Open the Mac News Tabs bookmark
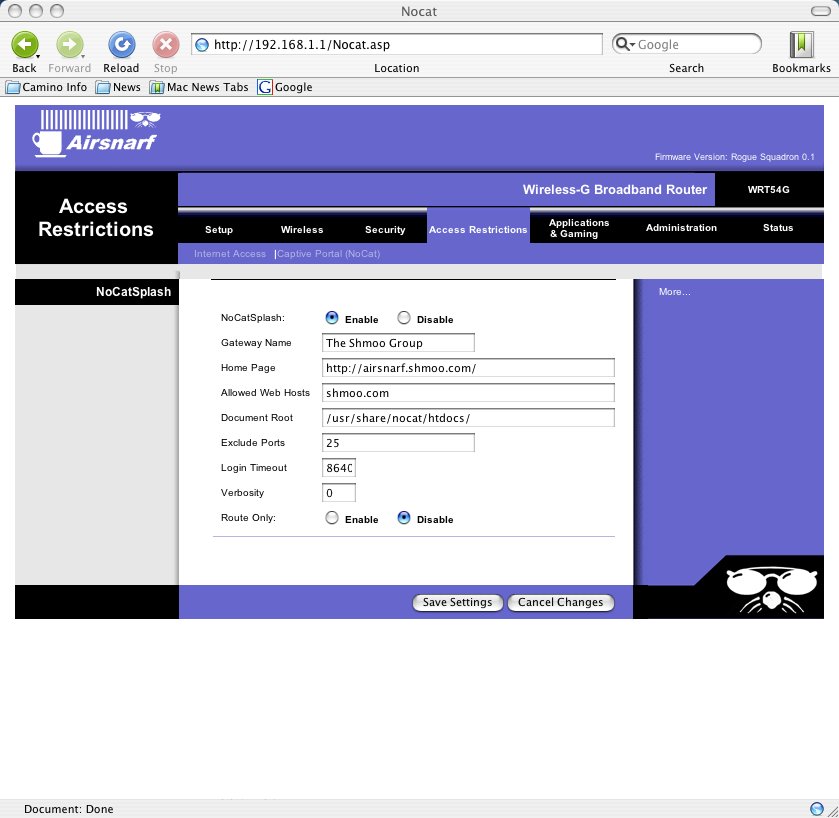This screenshot has width=839, height=818. pyautogui.click(x=199, y=87)
